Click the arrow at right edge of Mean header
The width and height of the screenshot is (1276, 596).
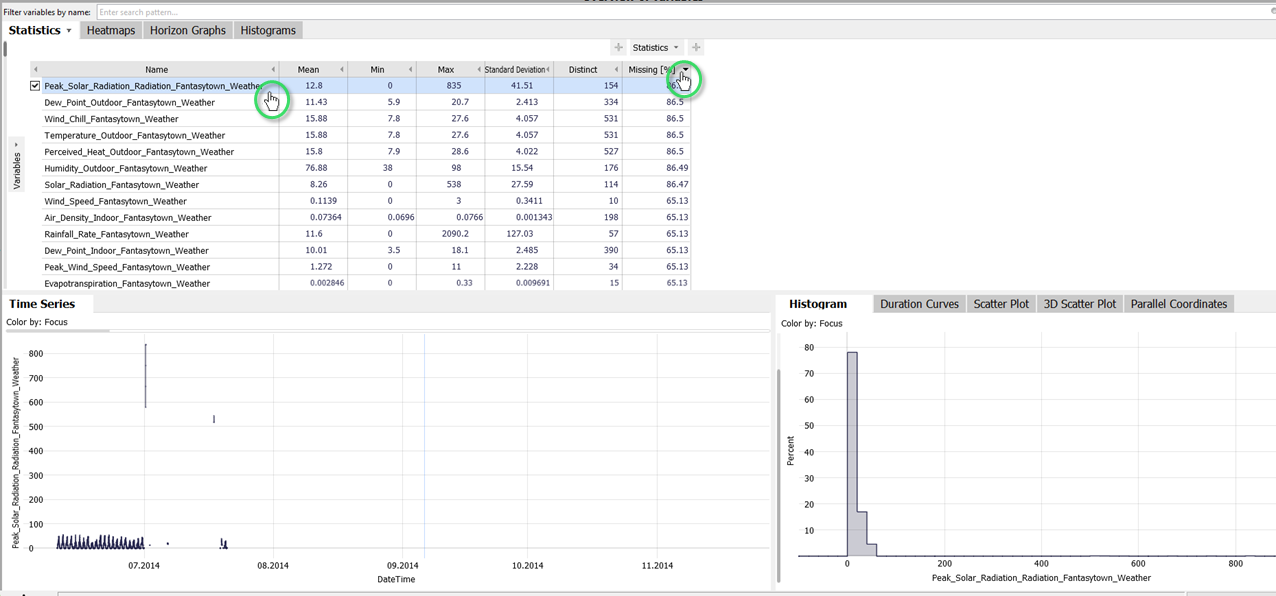tap(342, 70)
